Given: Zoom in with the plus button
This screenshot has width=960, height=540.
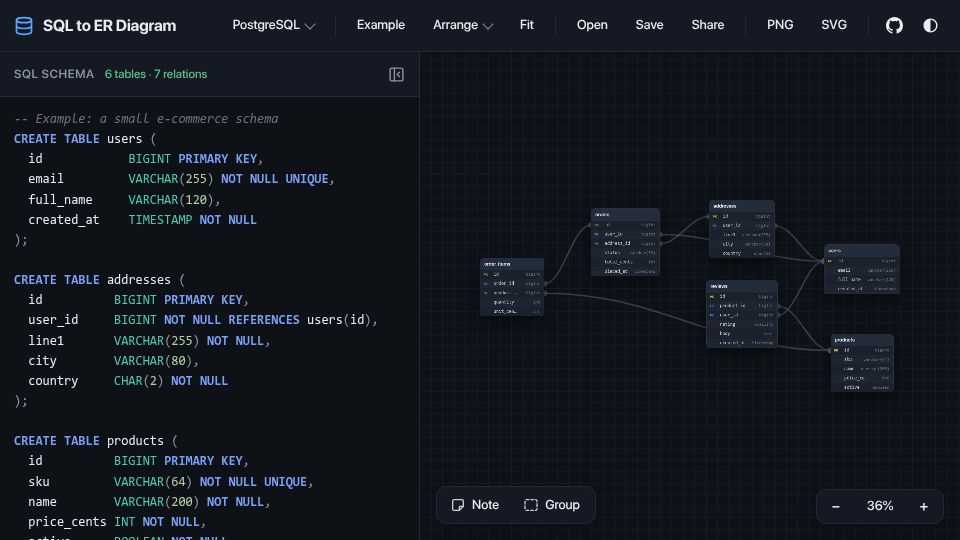Looking at the screenshot, I should pyautogui.click(x=923, y=506).
